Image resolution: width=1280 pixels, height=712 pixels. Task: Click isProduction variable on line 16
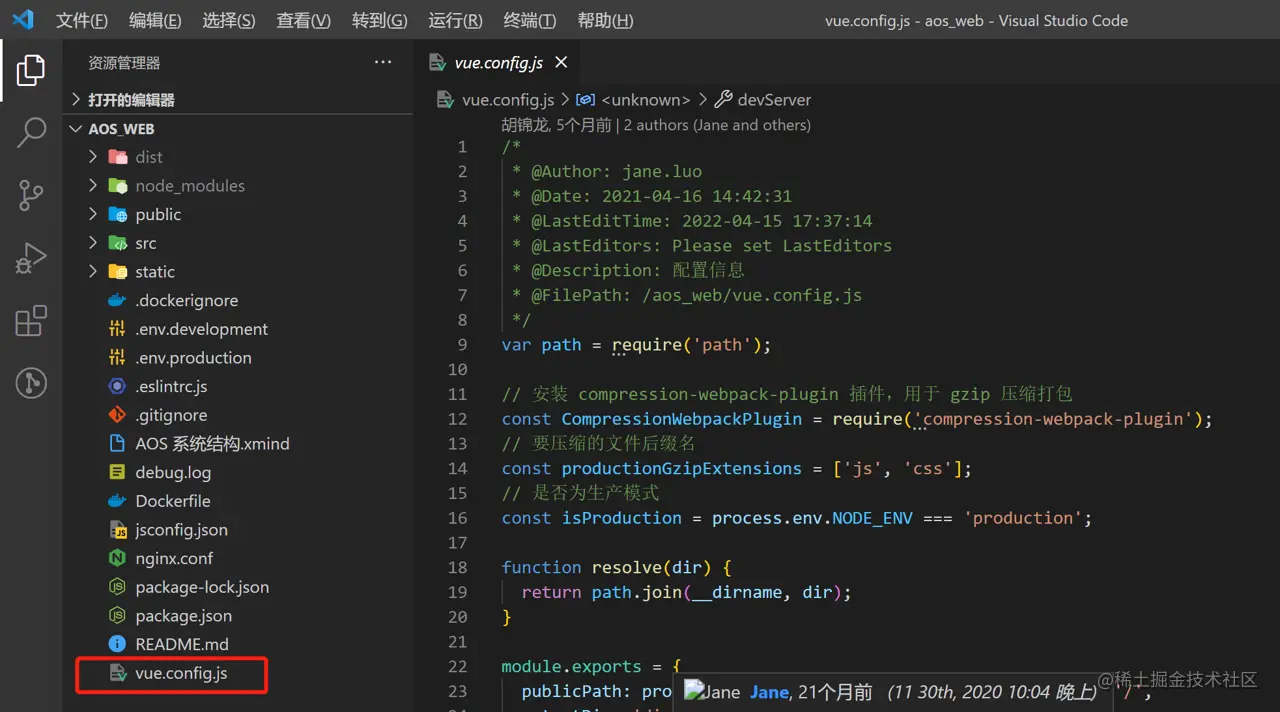pos(622,518)
